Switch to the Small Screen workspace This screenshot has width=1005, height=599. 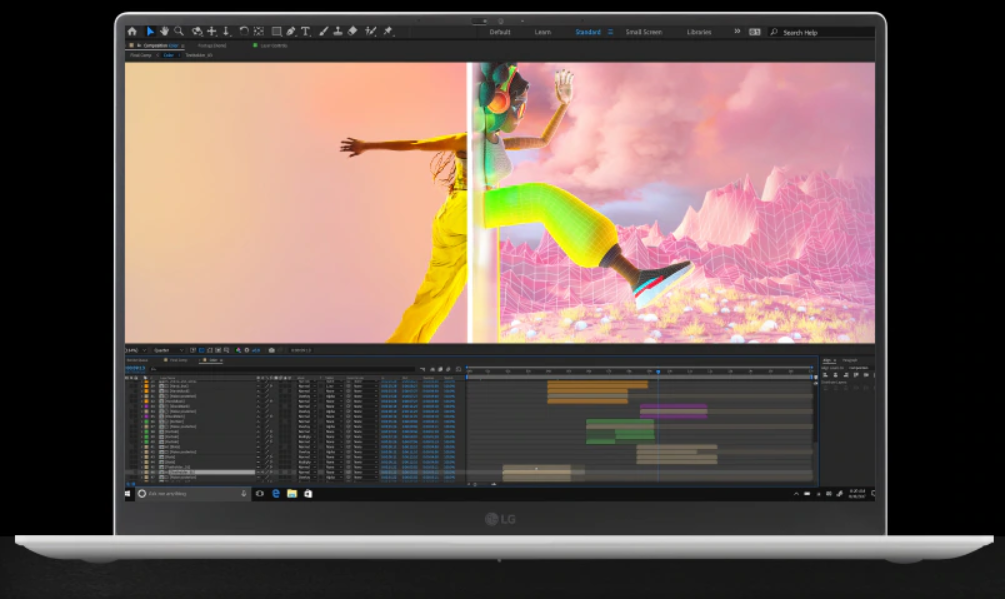coord(644,32)
